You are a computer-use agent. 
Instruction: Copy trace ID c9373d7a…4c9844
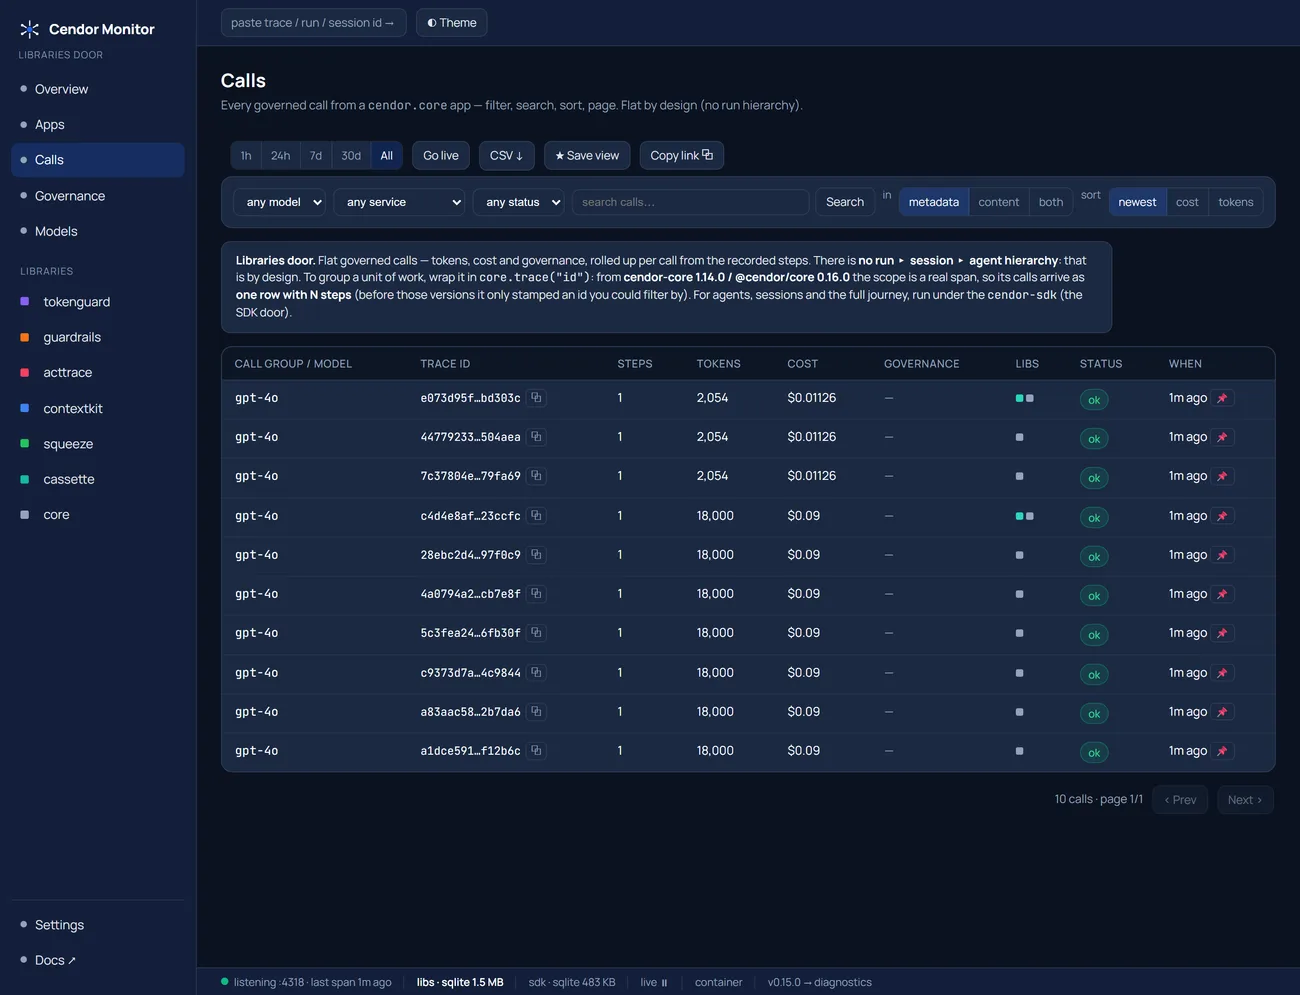click(536, 673)
